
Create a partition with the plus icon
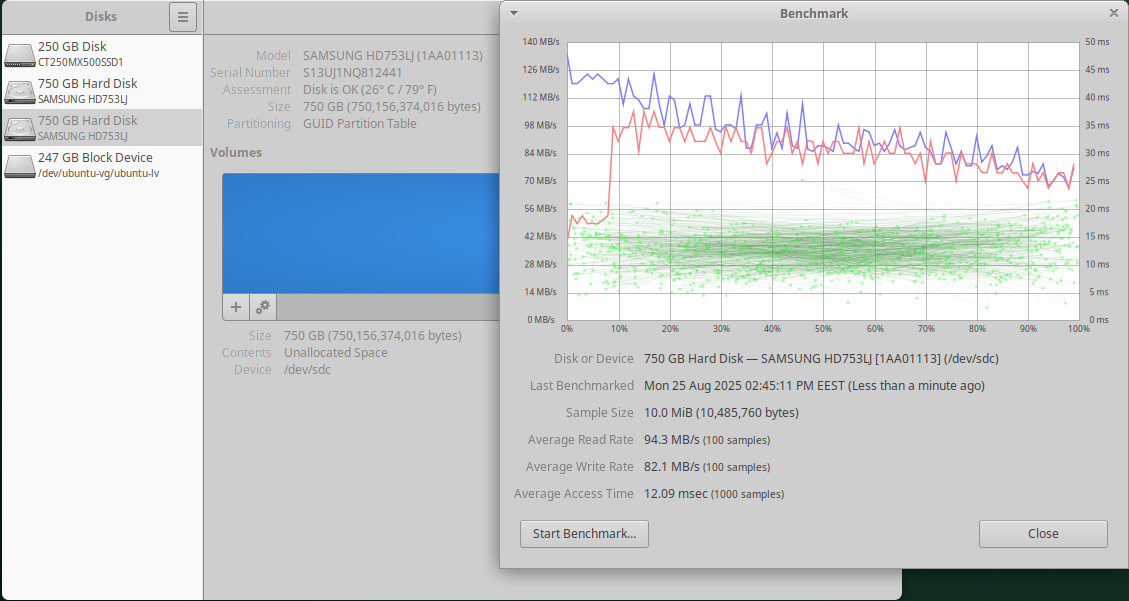point(235,307)
